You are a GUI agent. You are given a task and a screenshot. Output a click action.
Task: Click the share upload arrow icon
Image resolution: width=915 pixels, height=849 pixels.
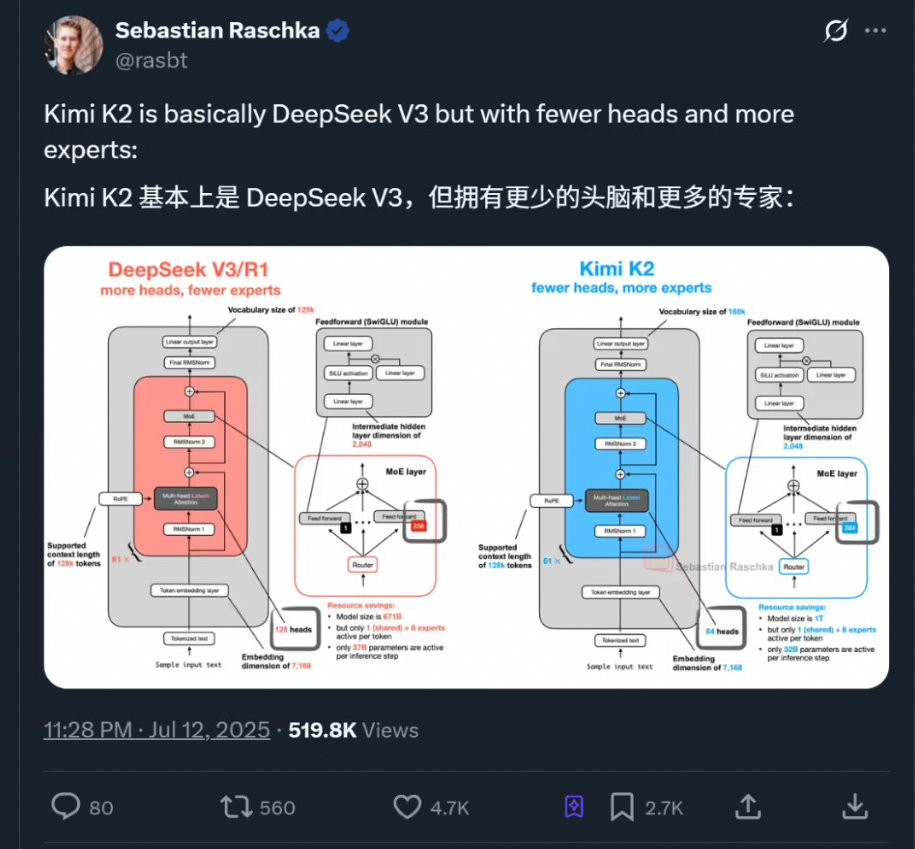point(748,806)
